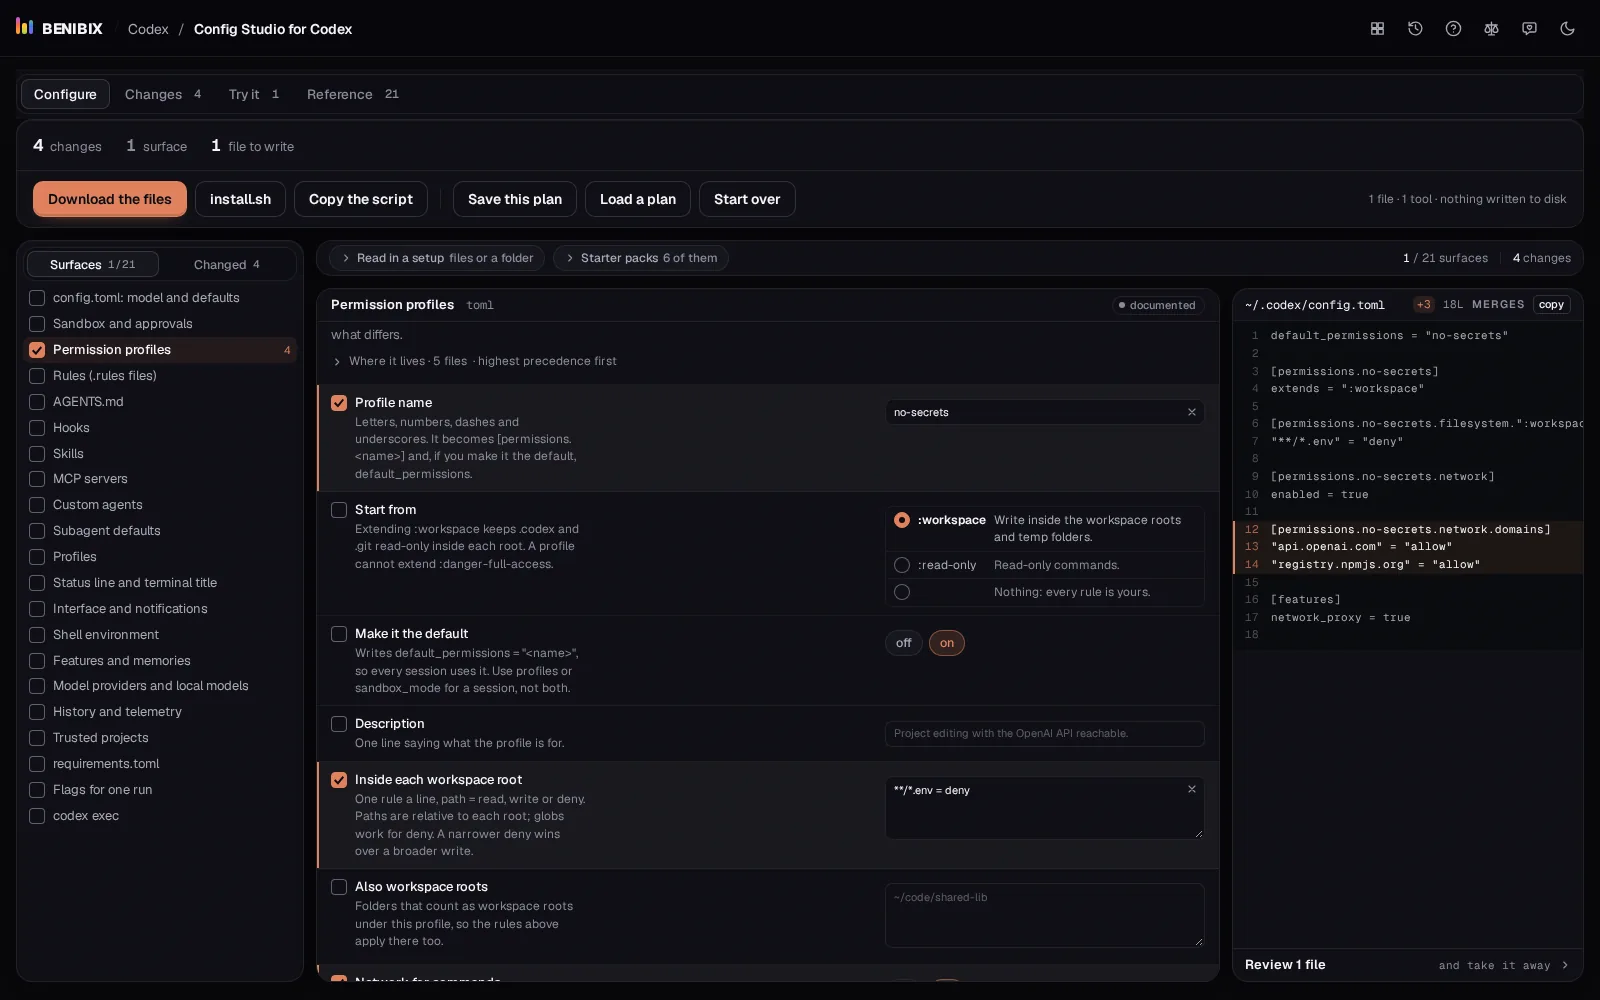Enable Also workspace roots checkbox
1600x1000 pixels.
click(x=339, y=887)
